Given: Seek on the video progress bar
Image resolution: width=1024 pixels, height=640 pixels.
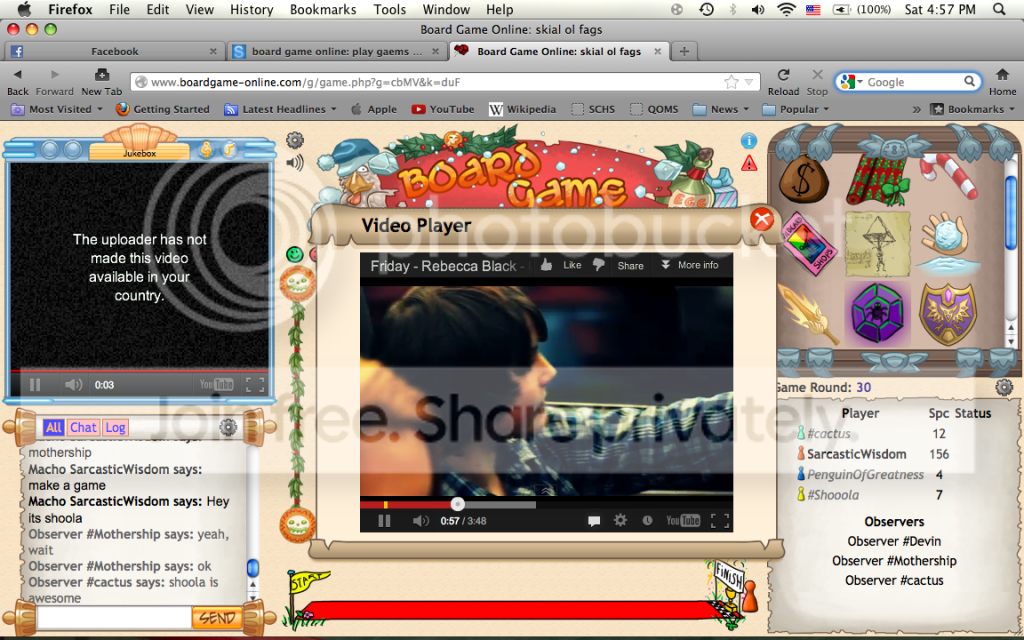Looking at the screenshot, I should 546,504.
